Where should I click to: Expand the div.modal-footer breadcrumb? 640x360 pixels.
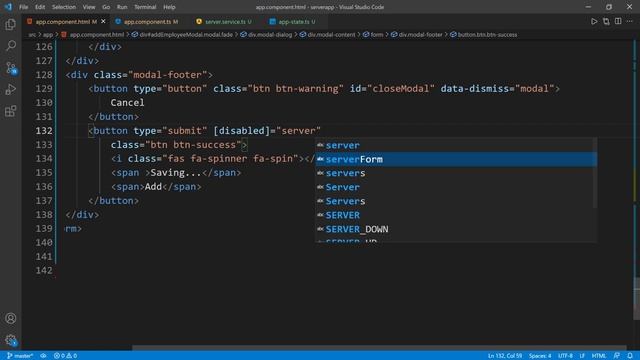click(417, 35)
